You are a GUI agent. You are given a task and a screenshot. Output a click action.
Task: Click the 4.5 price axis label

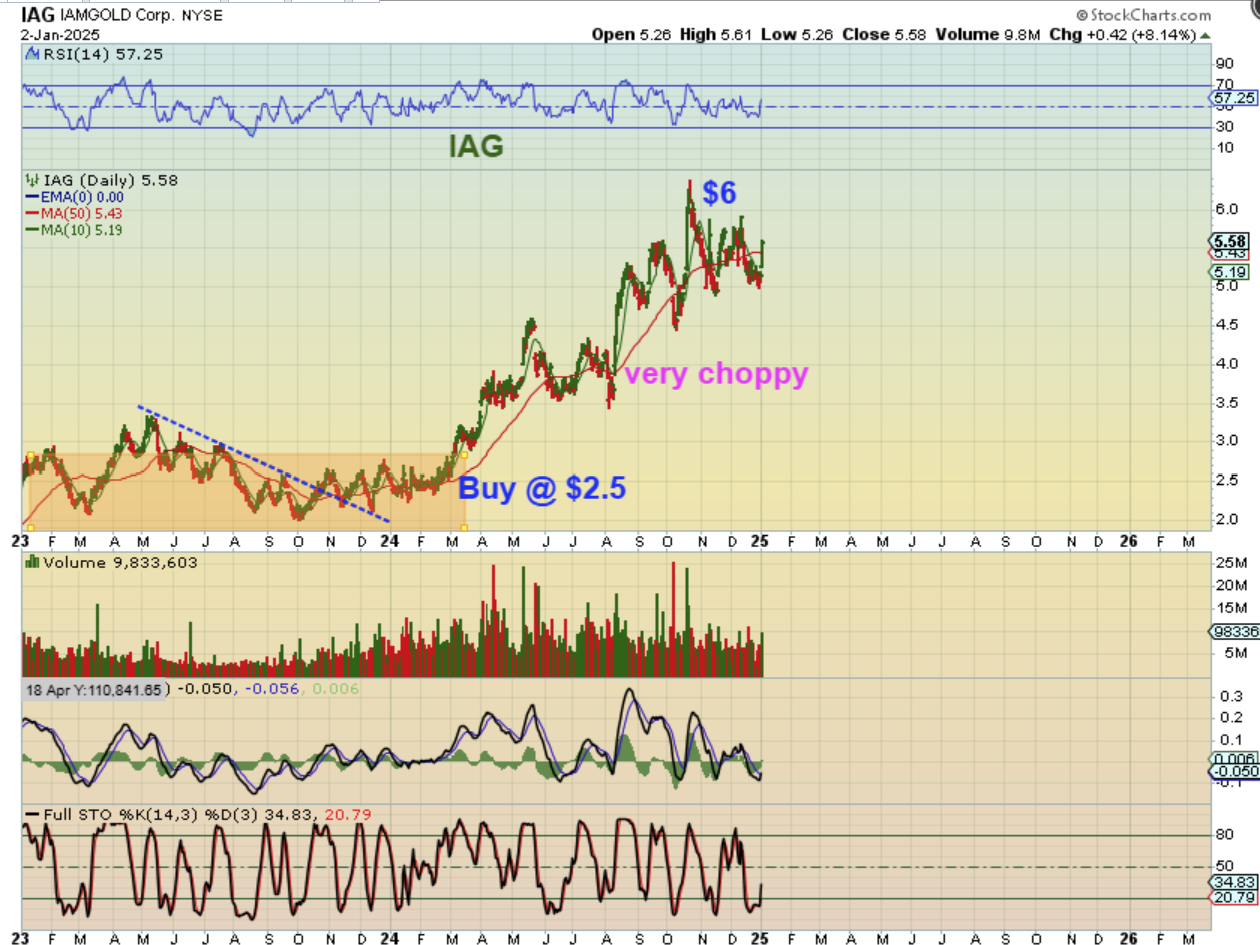tap(1226, 324)
